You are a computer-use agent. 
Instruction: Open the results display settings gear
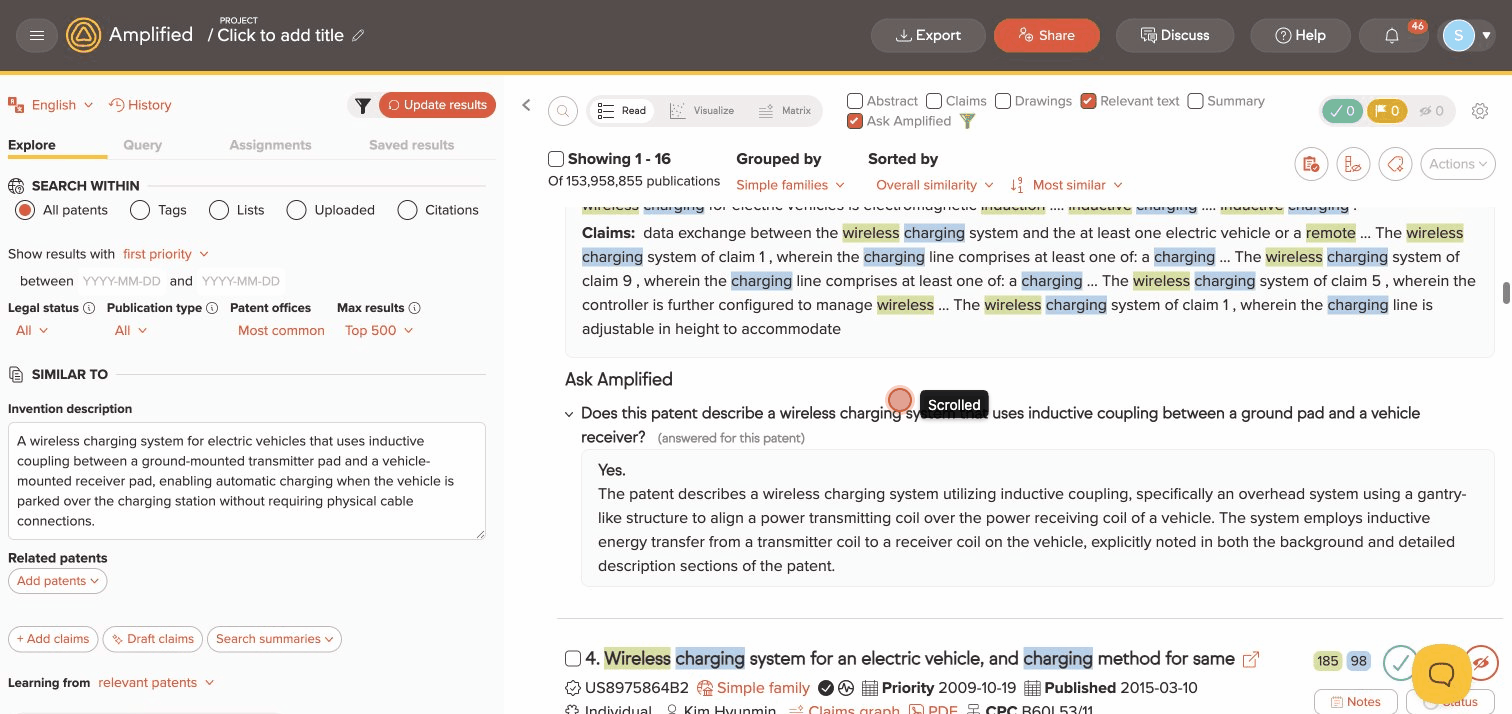tap(1480, 111)
